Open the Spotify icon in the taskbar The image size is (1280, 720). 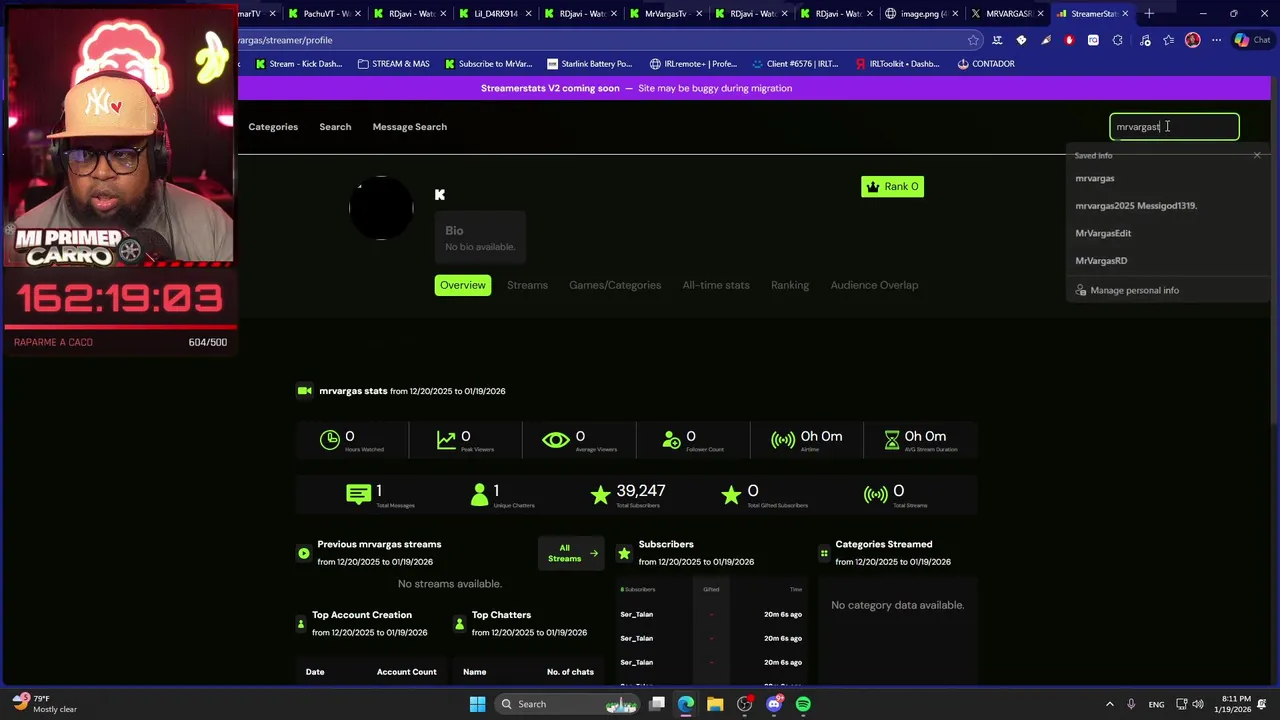coord(803,704)
